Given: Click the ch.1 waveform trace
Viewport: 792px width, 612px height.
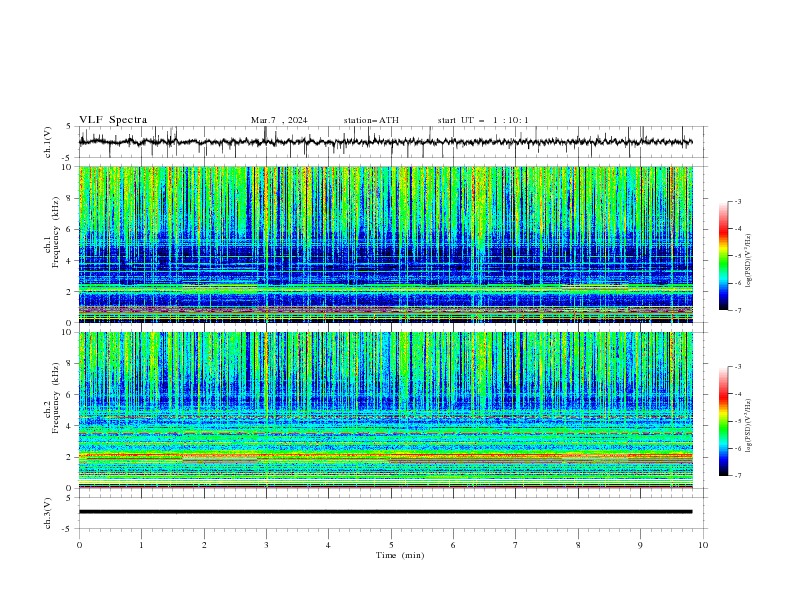Looking at the screenshot, I should [386, 142].
